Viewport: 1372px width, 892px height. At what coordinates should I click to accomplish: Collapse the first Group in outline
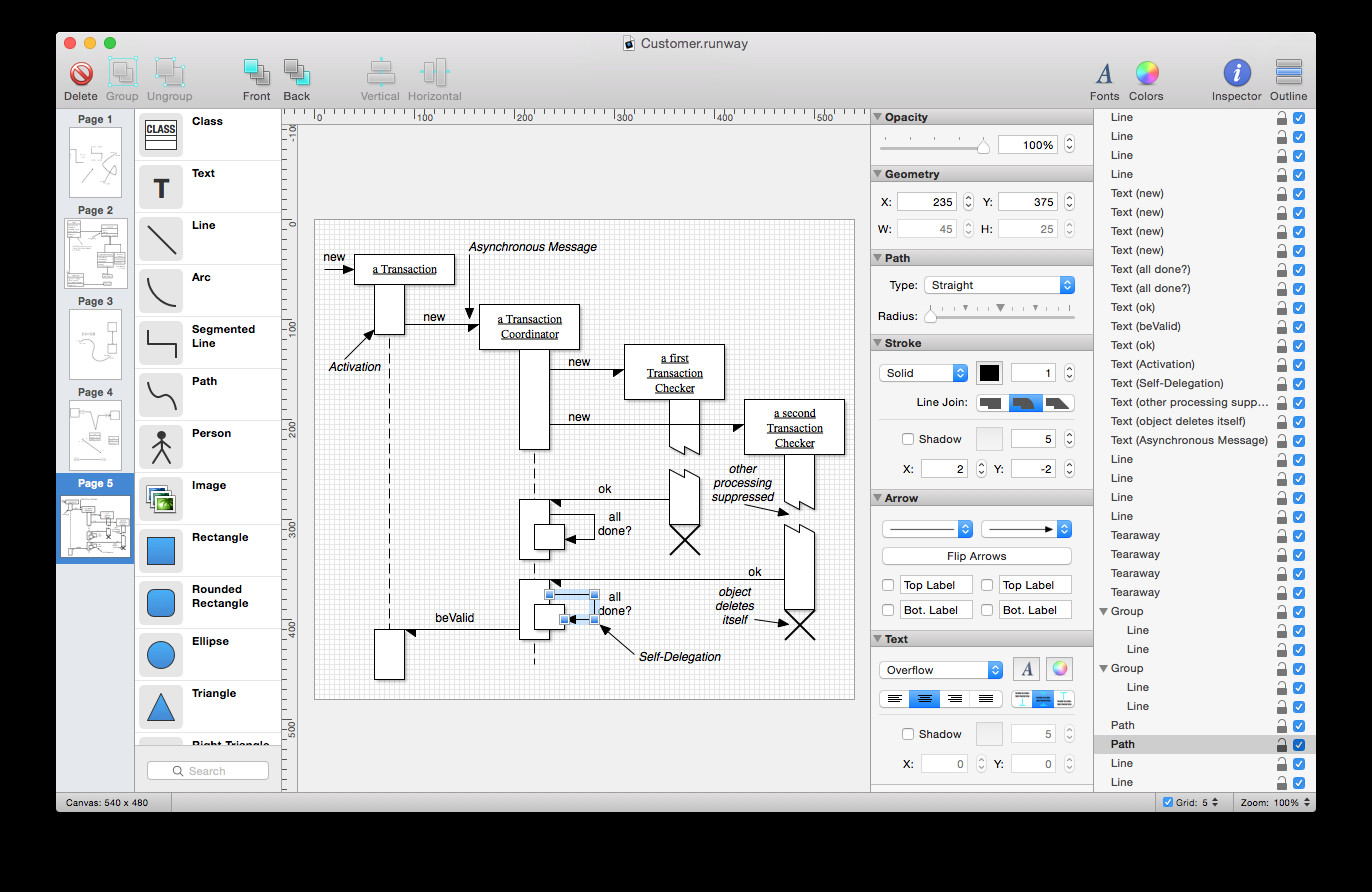1104,611
